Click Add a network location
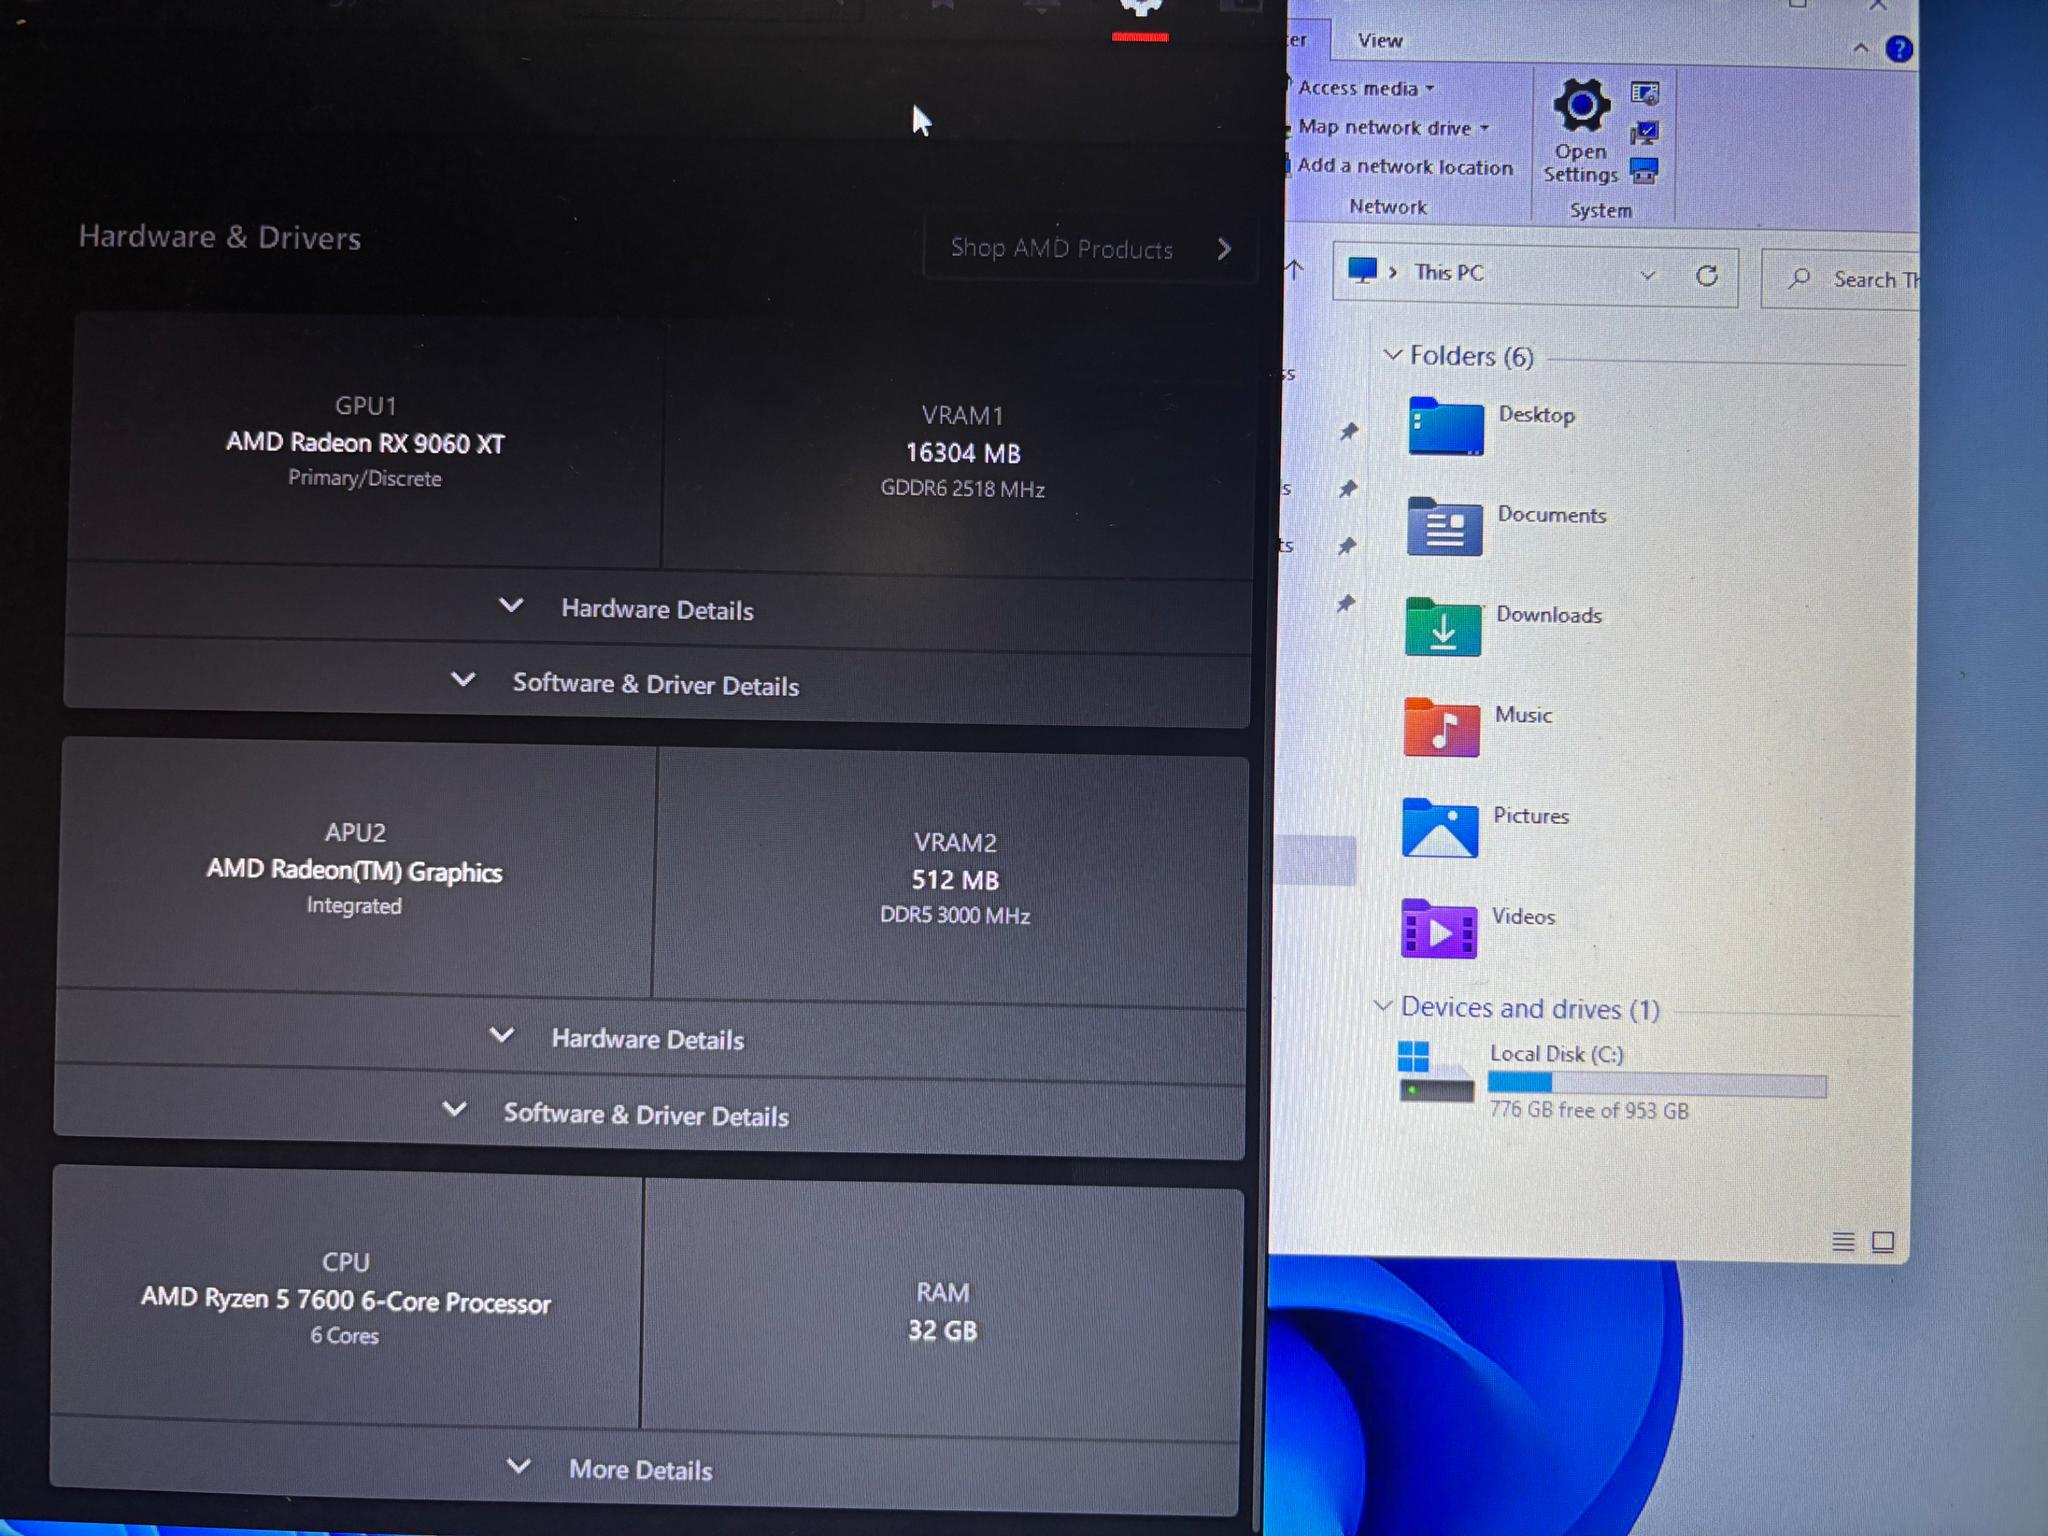The height and width of the screenshot is (1536, 2048). pyautogui.click(x=1404, y=166)
